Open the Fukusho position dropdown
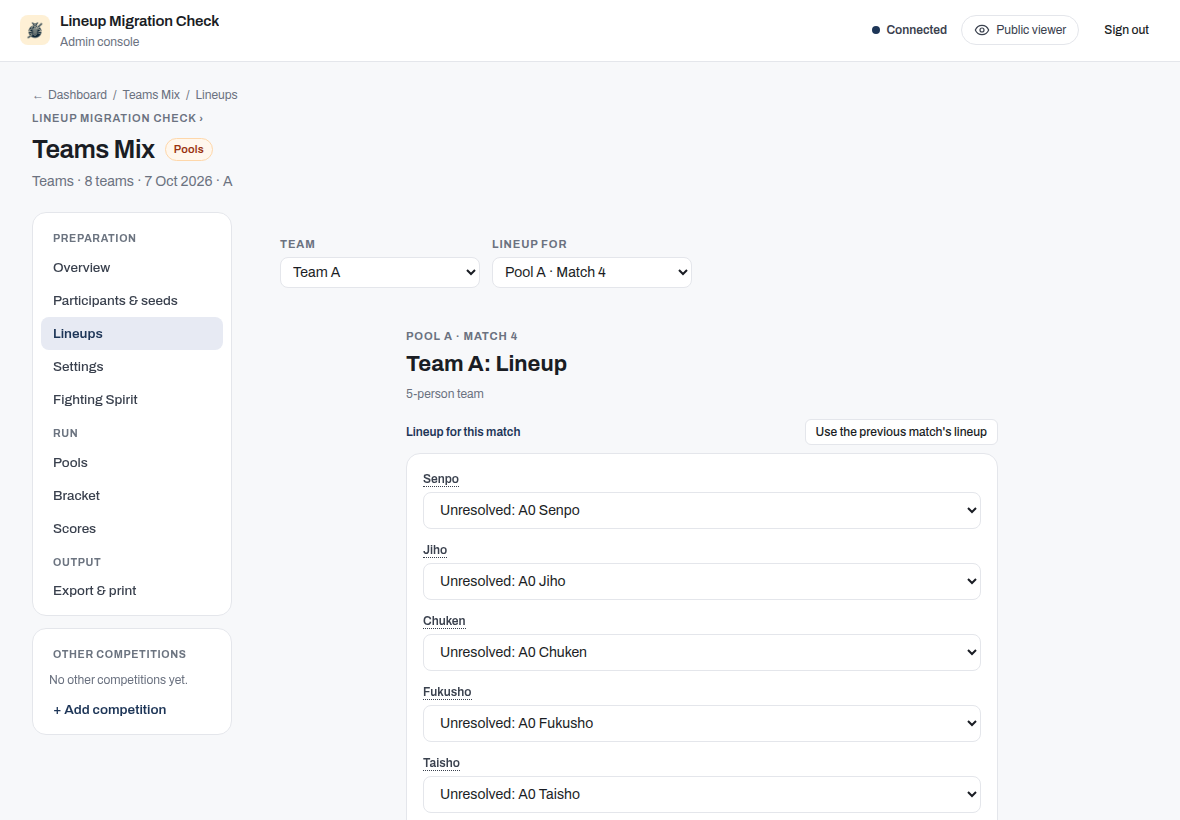Viewport: 1180px width, 820px height. click(701, 723)
